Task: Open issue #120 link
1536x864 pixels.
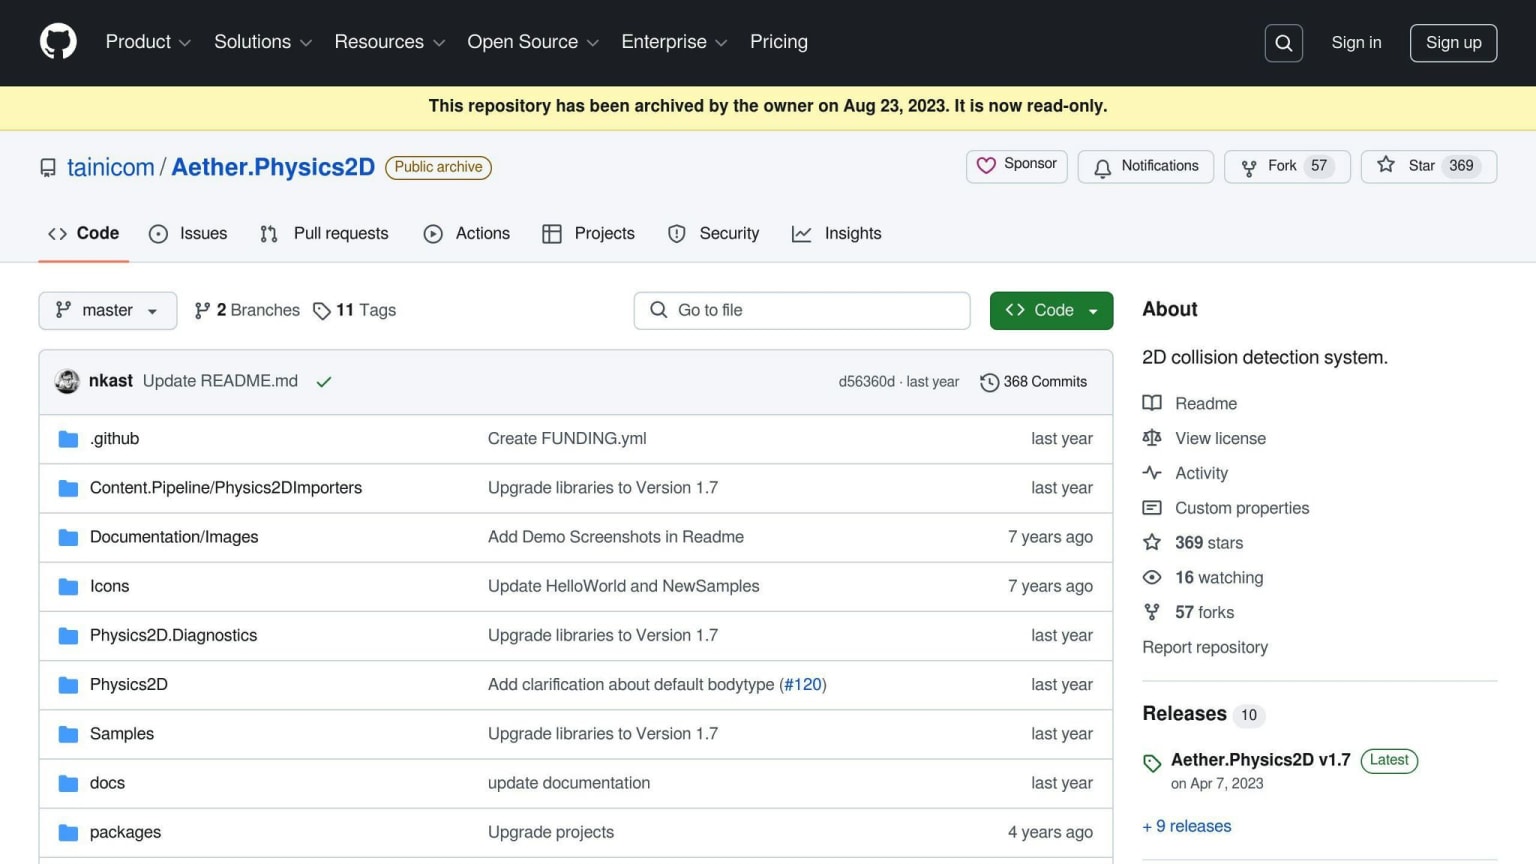Action: pyautogui.click(x=803, y=685)
